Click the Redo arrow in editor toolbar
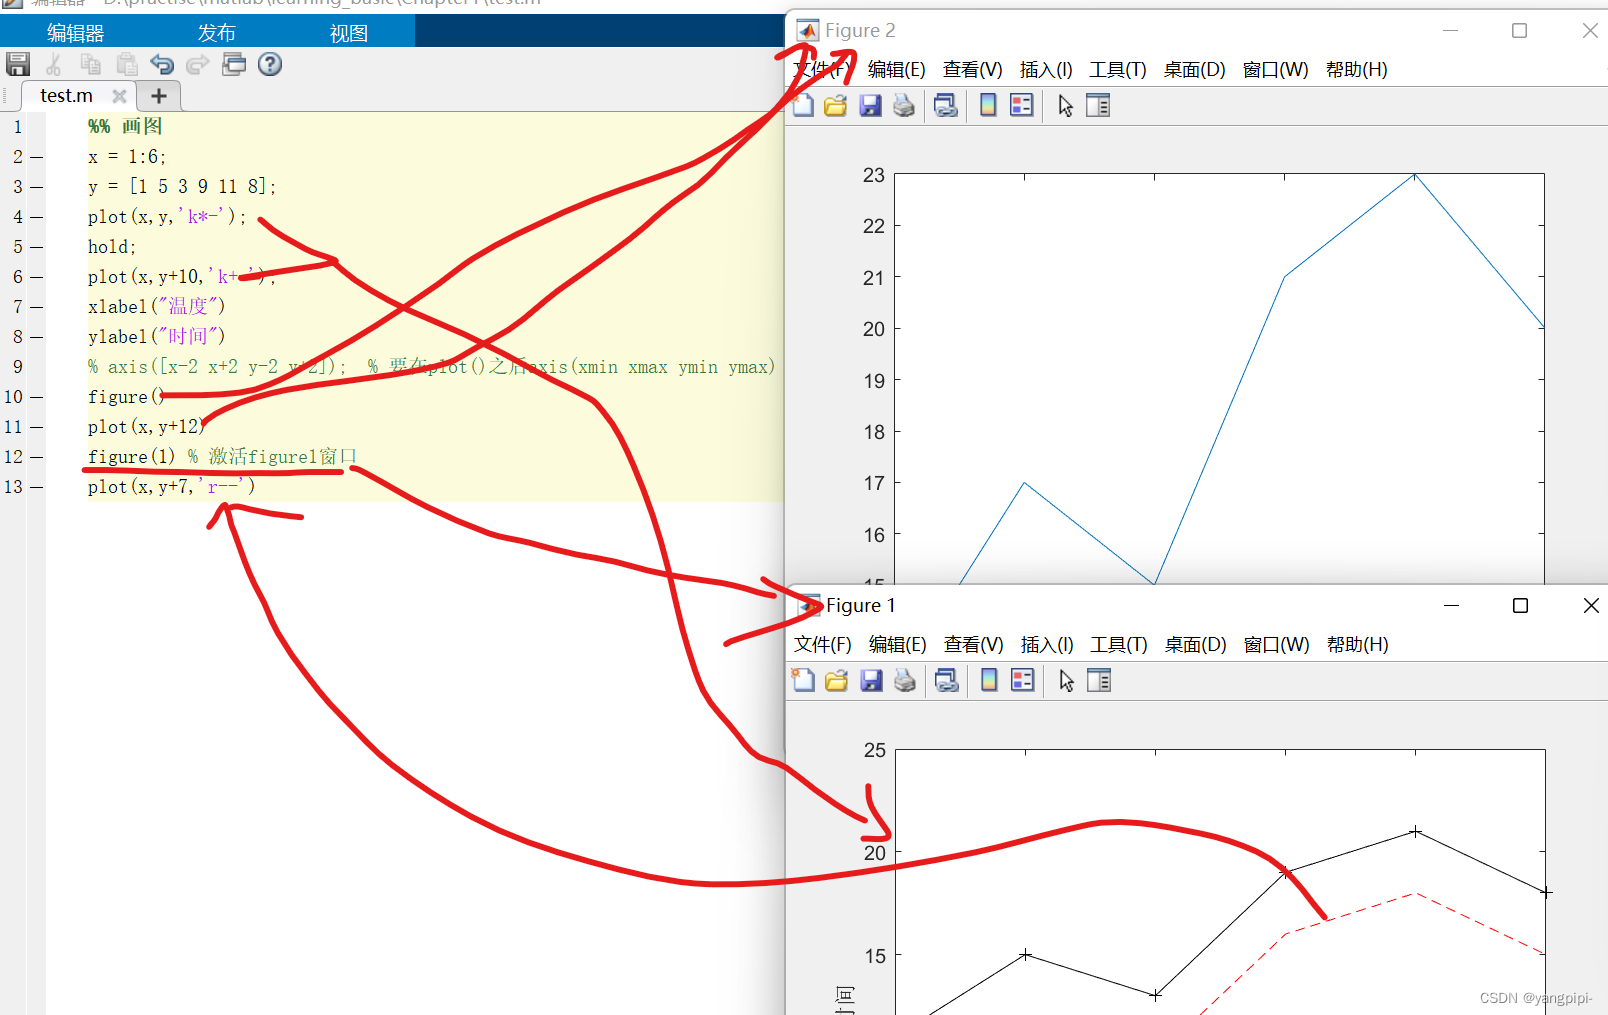This screenshot has width=1608, height=1015. coord(198,65)
